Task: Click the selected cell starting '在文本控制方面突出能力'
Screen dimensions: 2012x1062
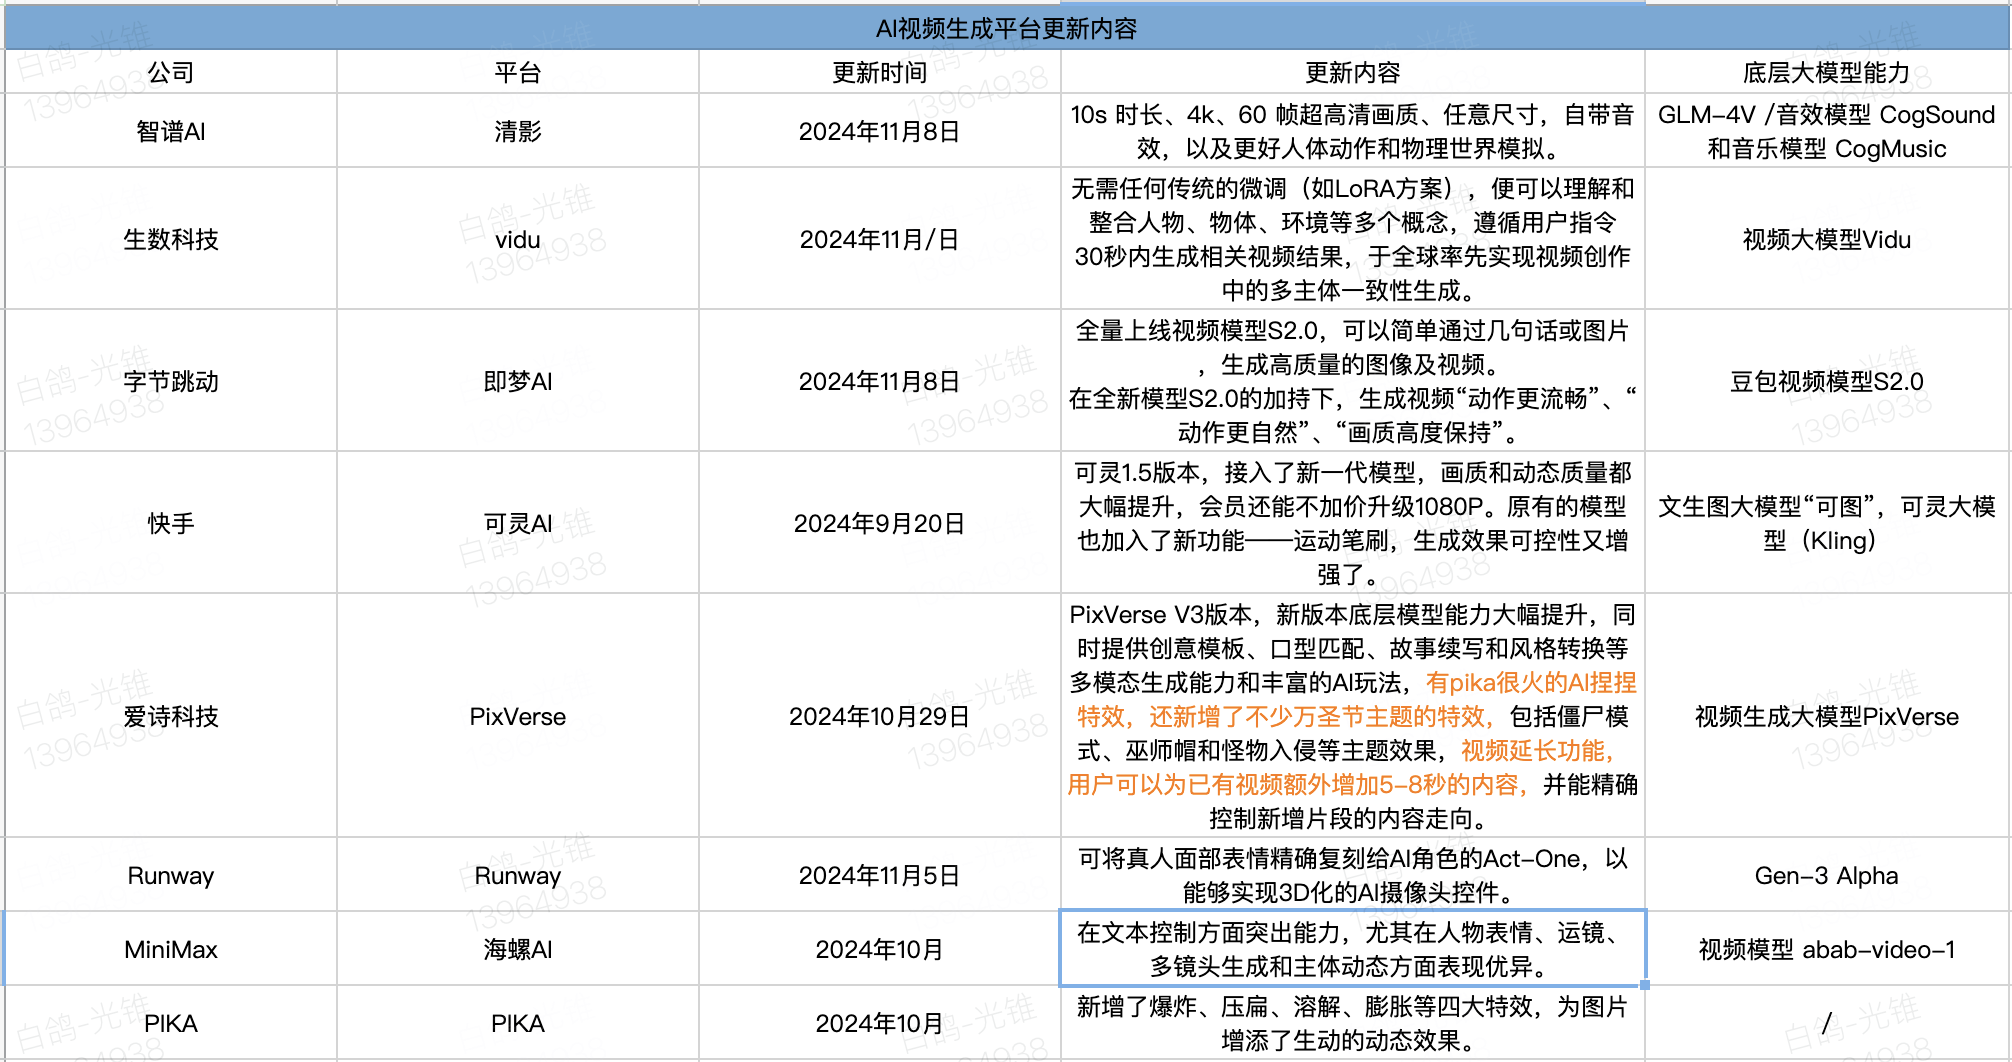Action: [1353, 949]
